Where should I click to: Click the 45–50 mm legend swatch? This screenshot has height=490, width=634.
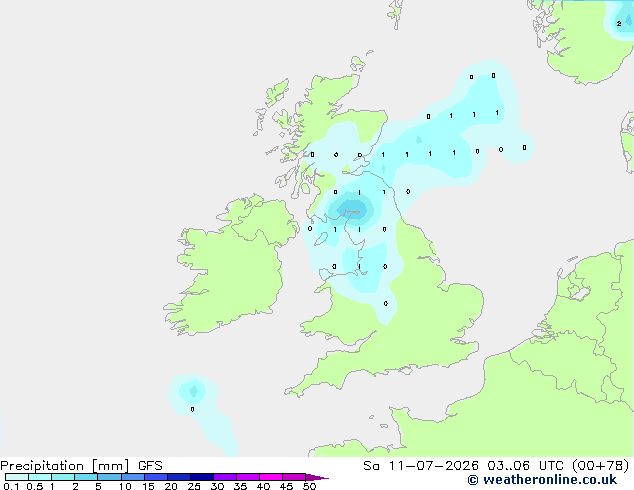[294, 477]
